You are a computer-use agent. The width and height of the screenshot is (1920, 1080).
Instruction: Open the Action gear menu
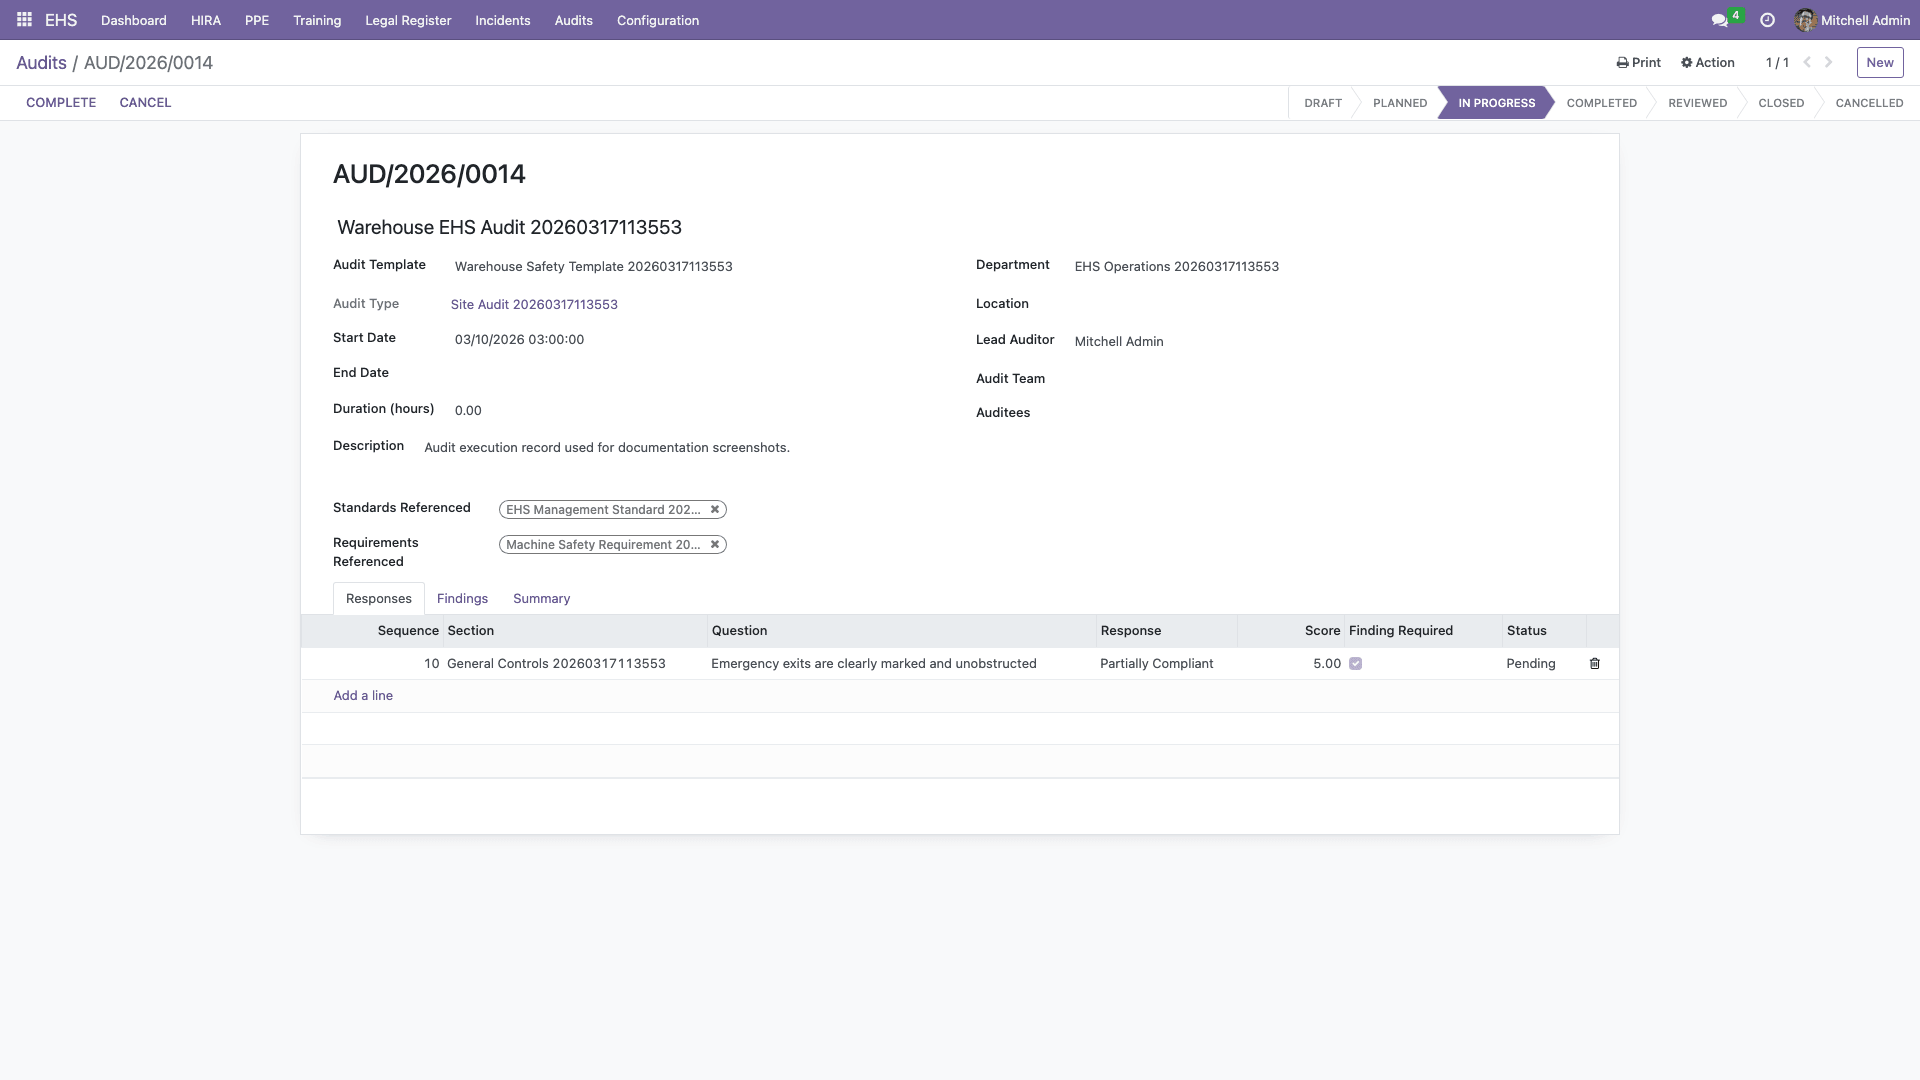click(1706, 62)
